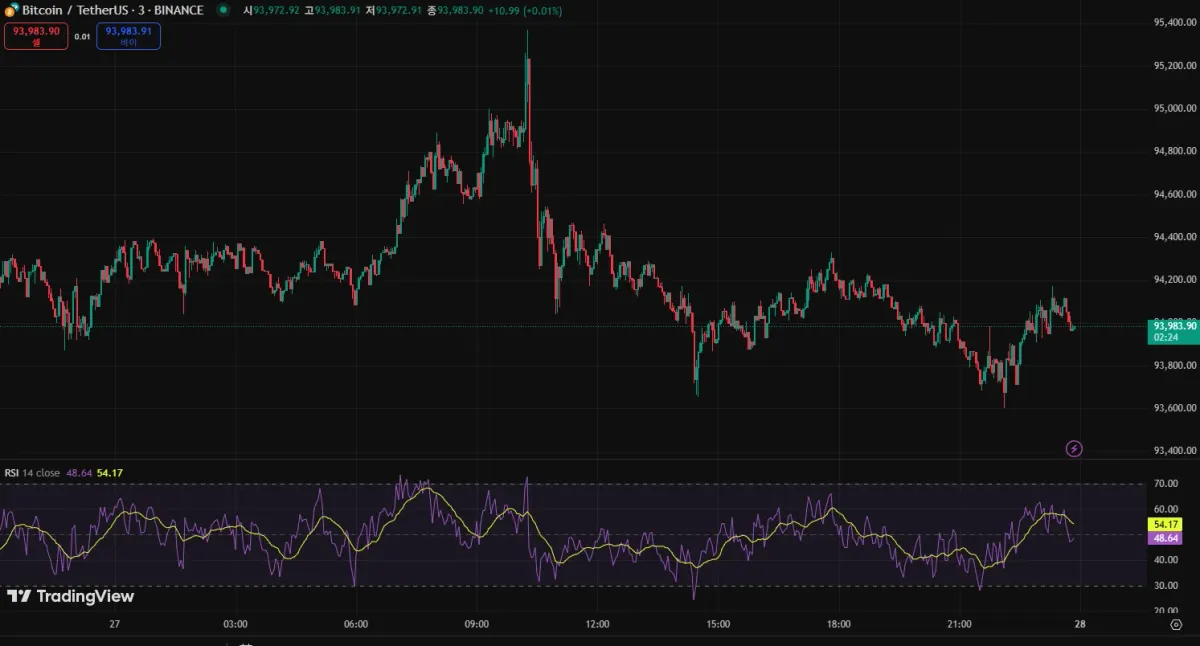
Task: Click the 94,800.00 price axis label
Action: 1174,151
